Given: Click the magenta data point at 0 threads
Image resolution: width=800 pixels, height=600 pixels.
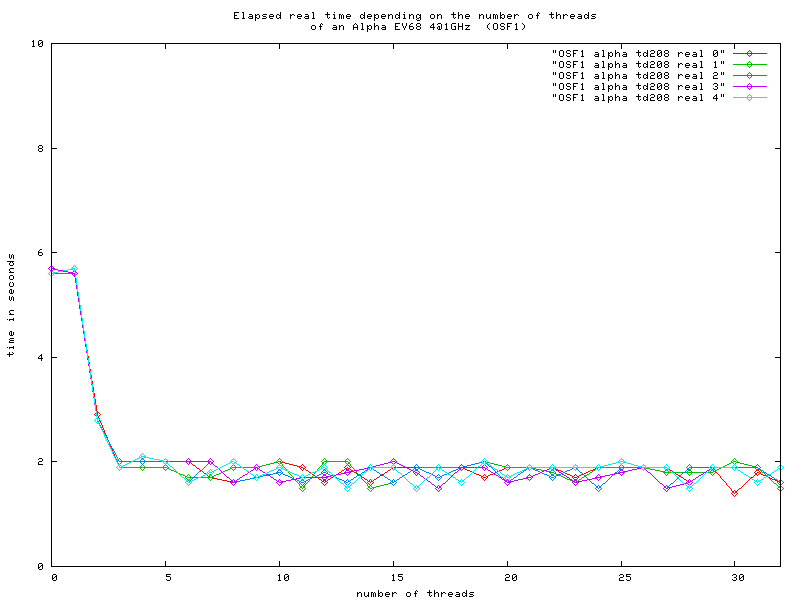Looking at the screenshot, I should pos(52,268).
